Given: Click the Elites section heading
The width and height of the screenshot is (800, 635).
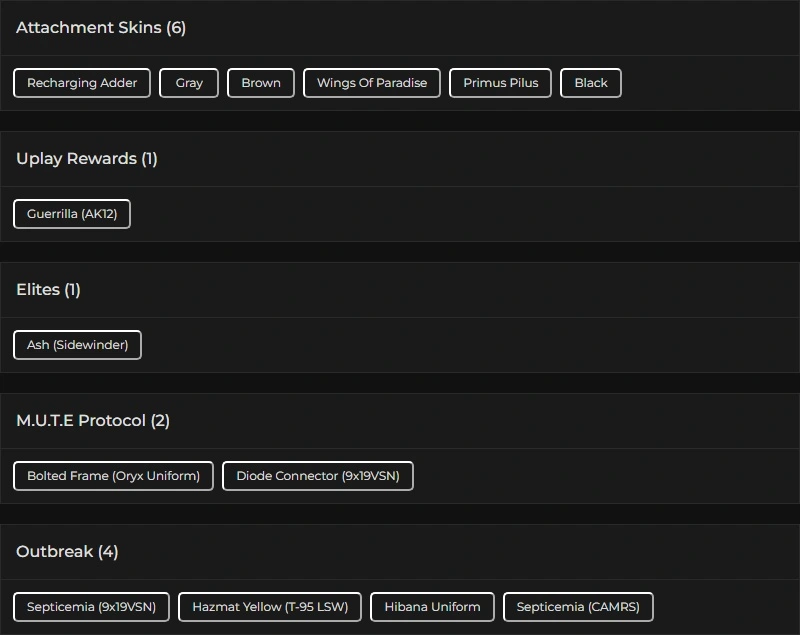Looking at the screenshot, I should [x=38, y=290].
